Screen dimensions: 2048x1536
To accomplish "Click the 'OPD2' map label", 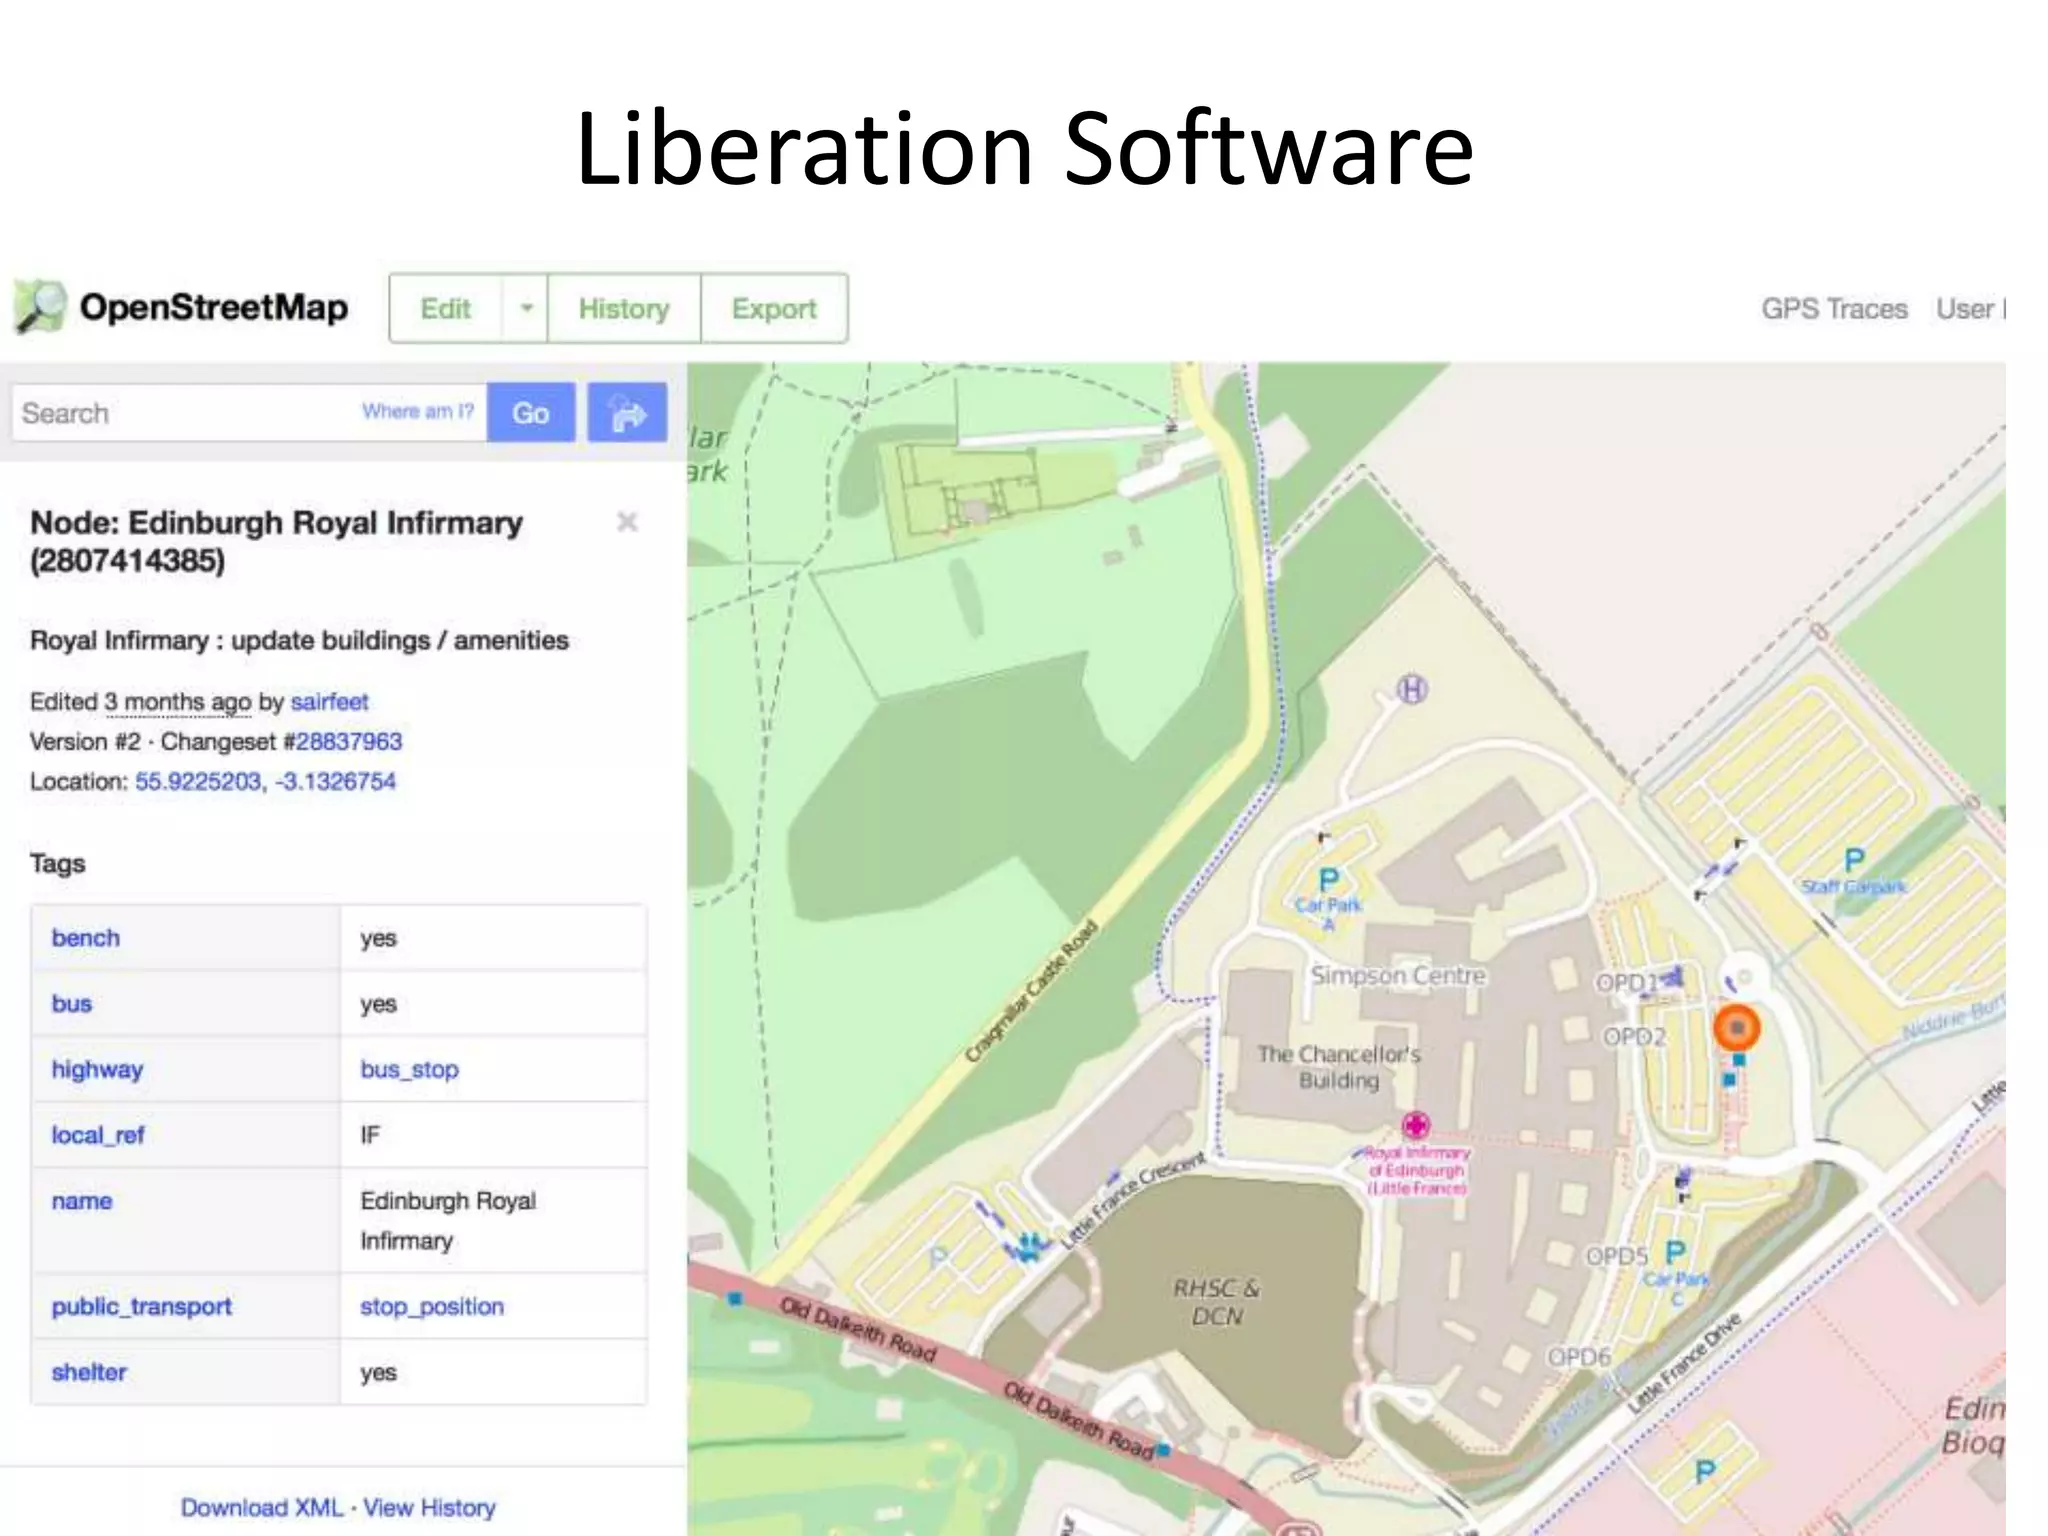I will pyautogui.click(x=1634, y=1036).
